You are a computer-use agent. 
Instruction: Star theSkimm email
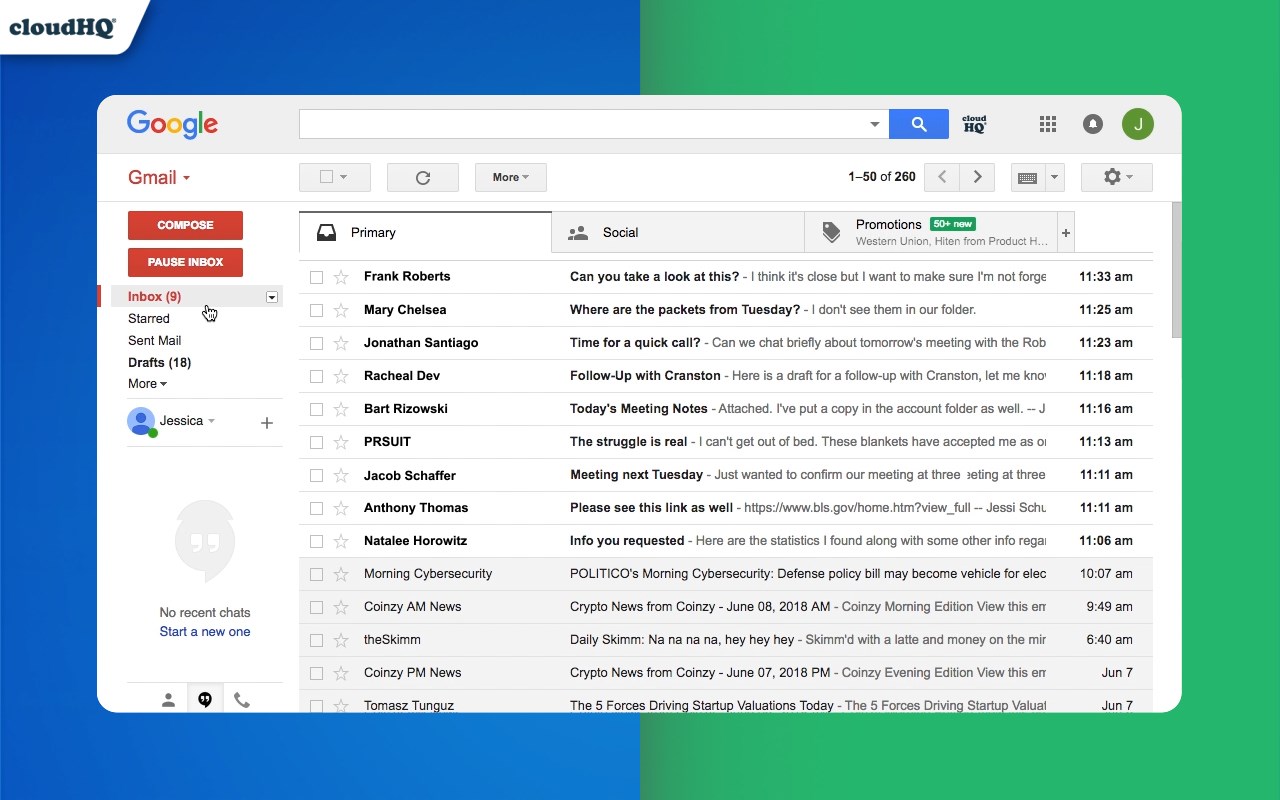coord(341,640)
